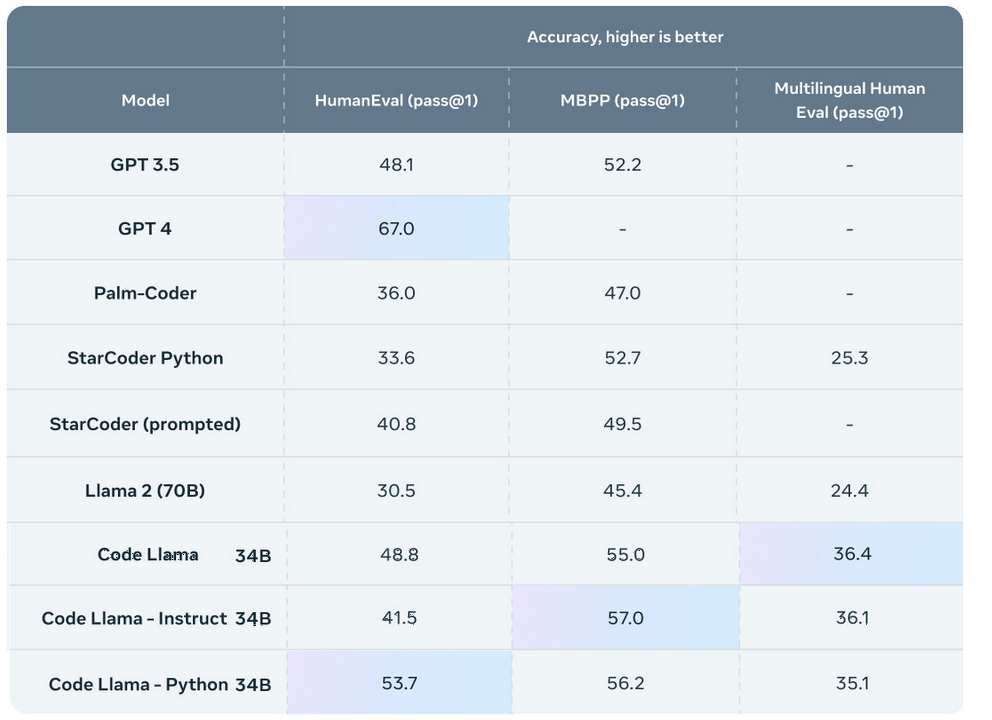Viewport: 992px width, 720px height.
Task: Click the Model column header
Action: (145, 100)
